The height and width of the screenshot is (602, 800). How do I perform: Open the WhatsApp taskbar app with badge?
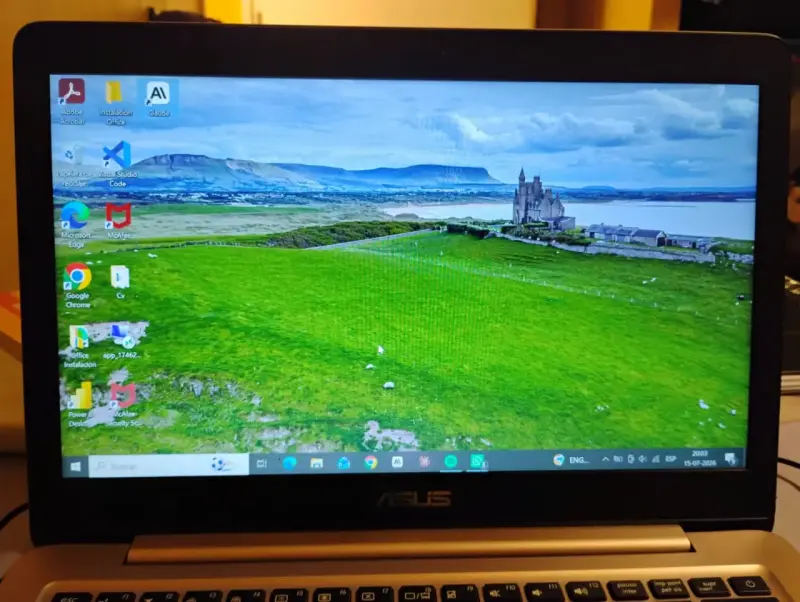(478, 461)
